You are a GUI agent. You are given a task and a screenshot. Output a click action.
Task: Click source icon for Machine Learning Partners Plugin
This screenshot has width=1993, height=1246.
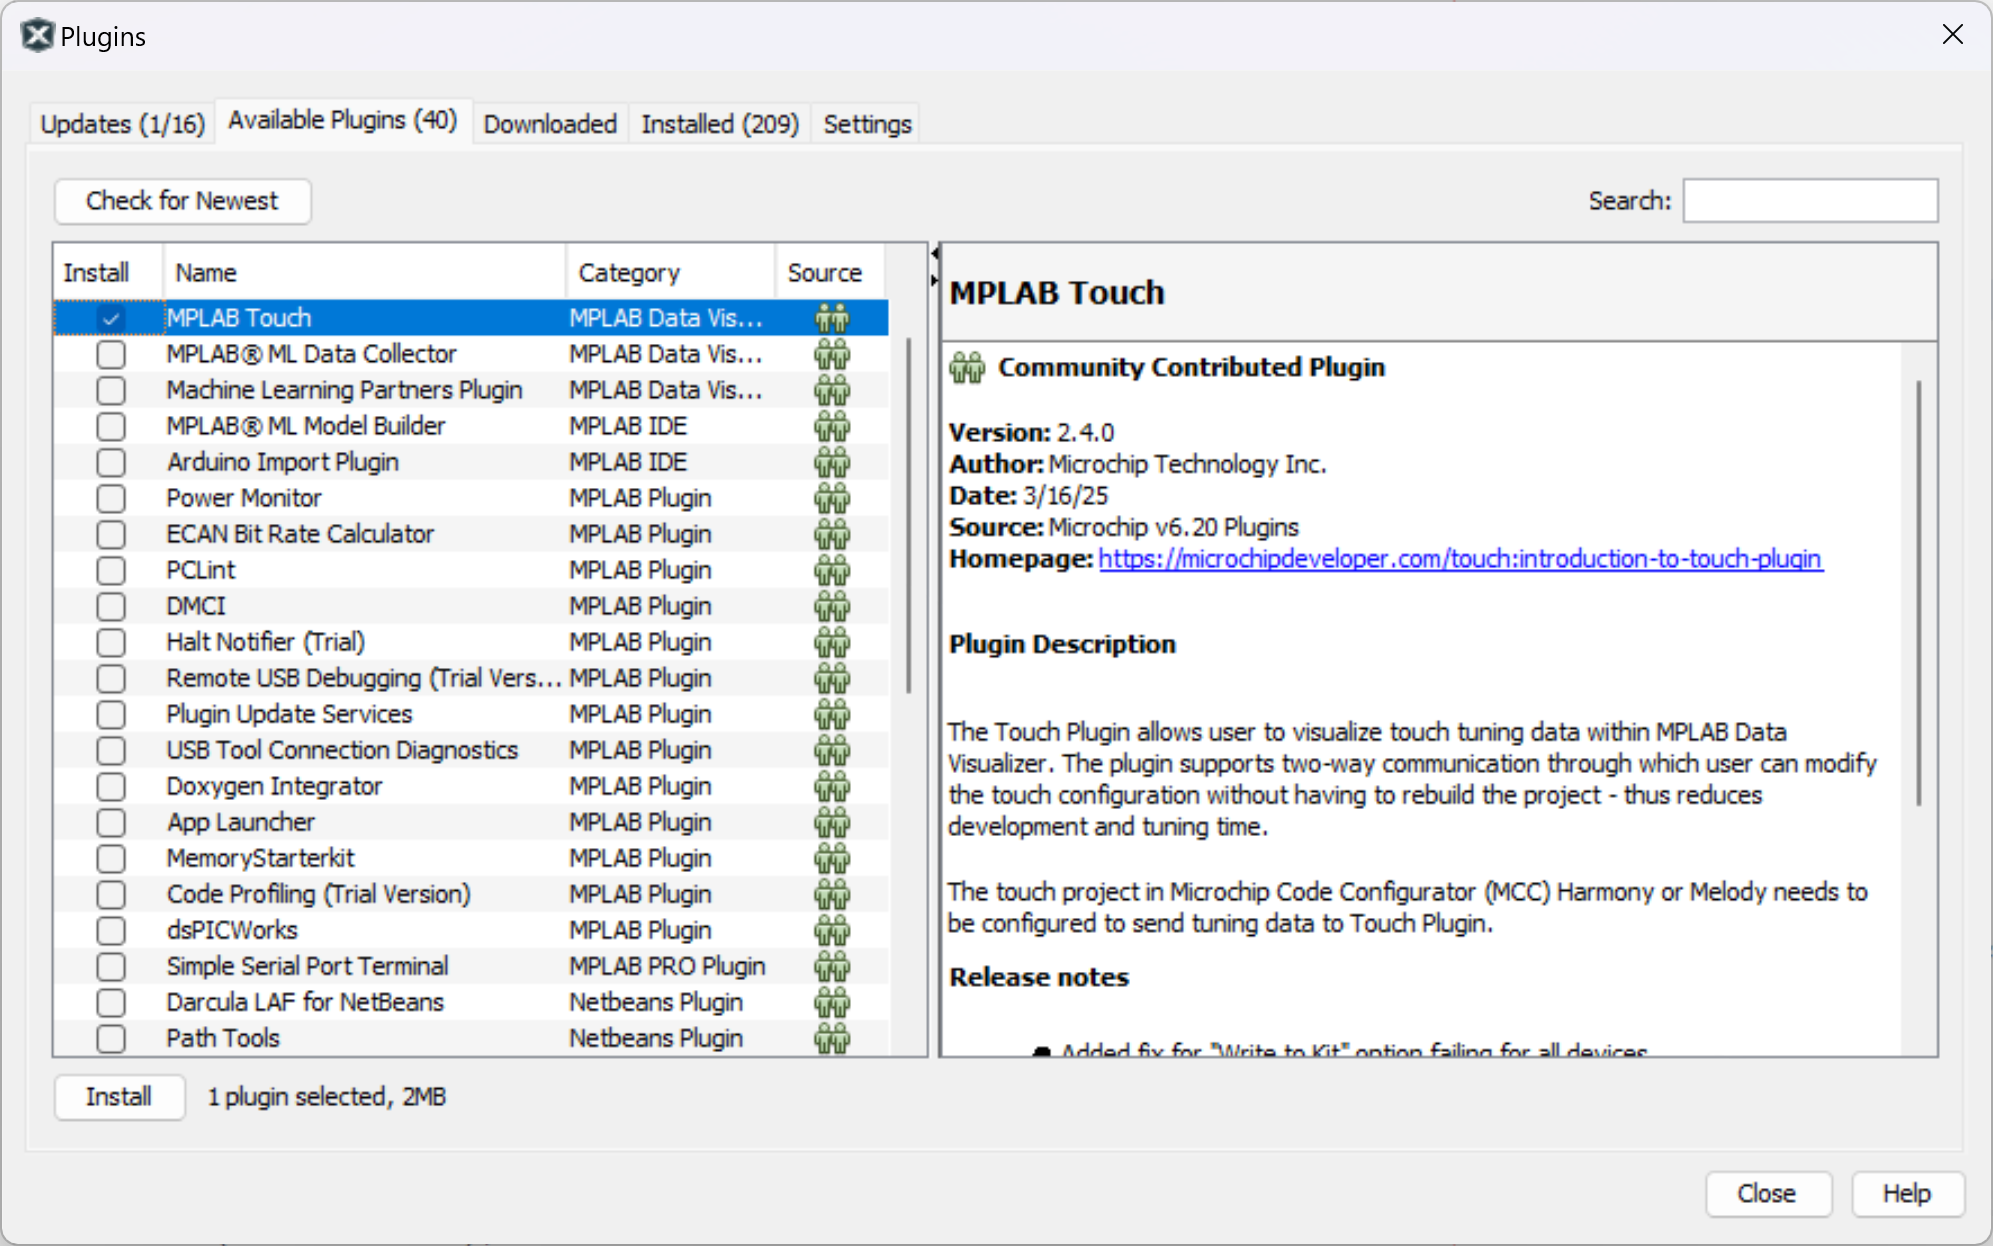[831, 390]
